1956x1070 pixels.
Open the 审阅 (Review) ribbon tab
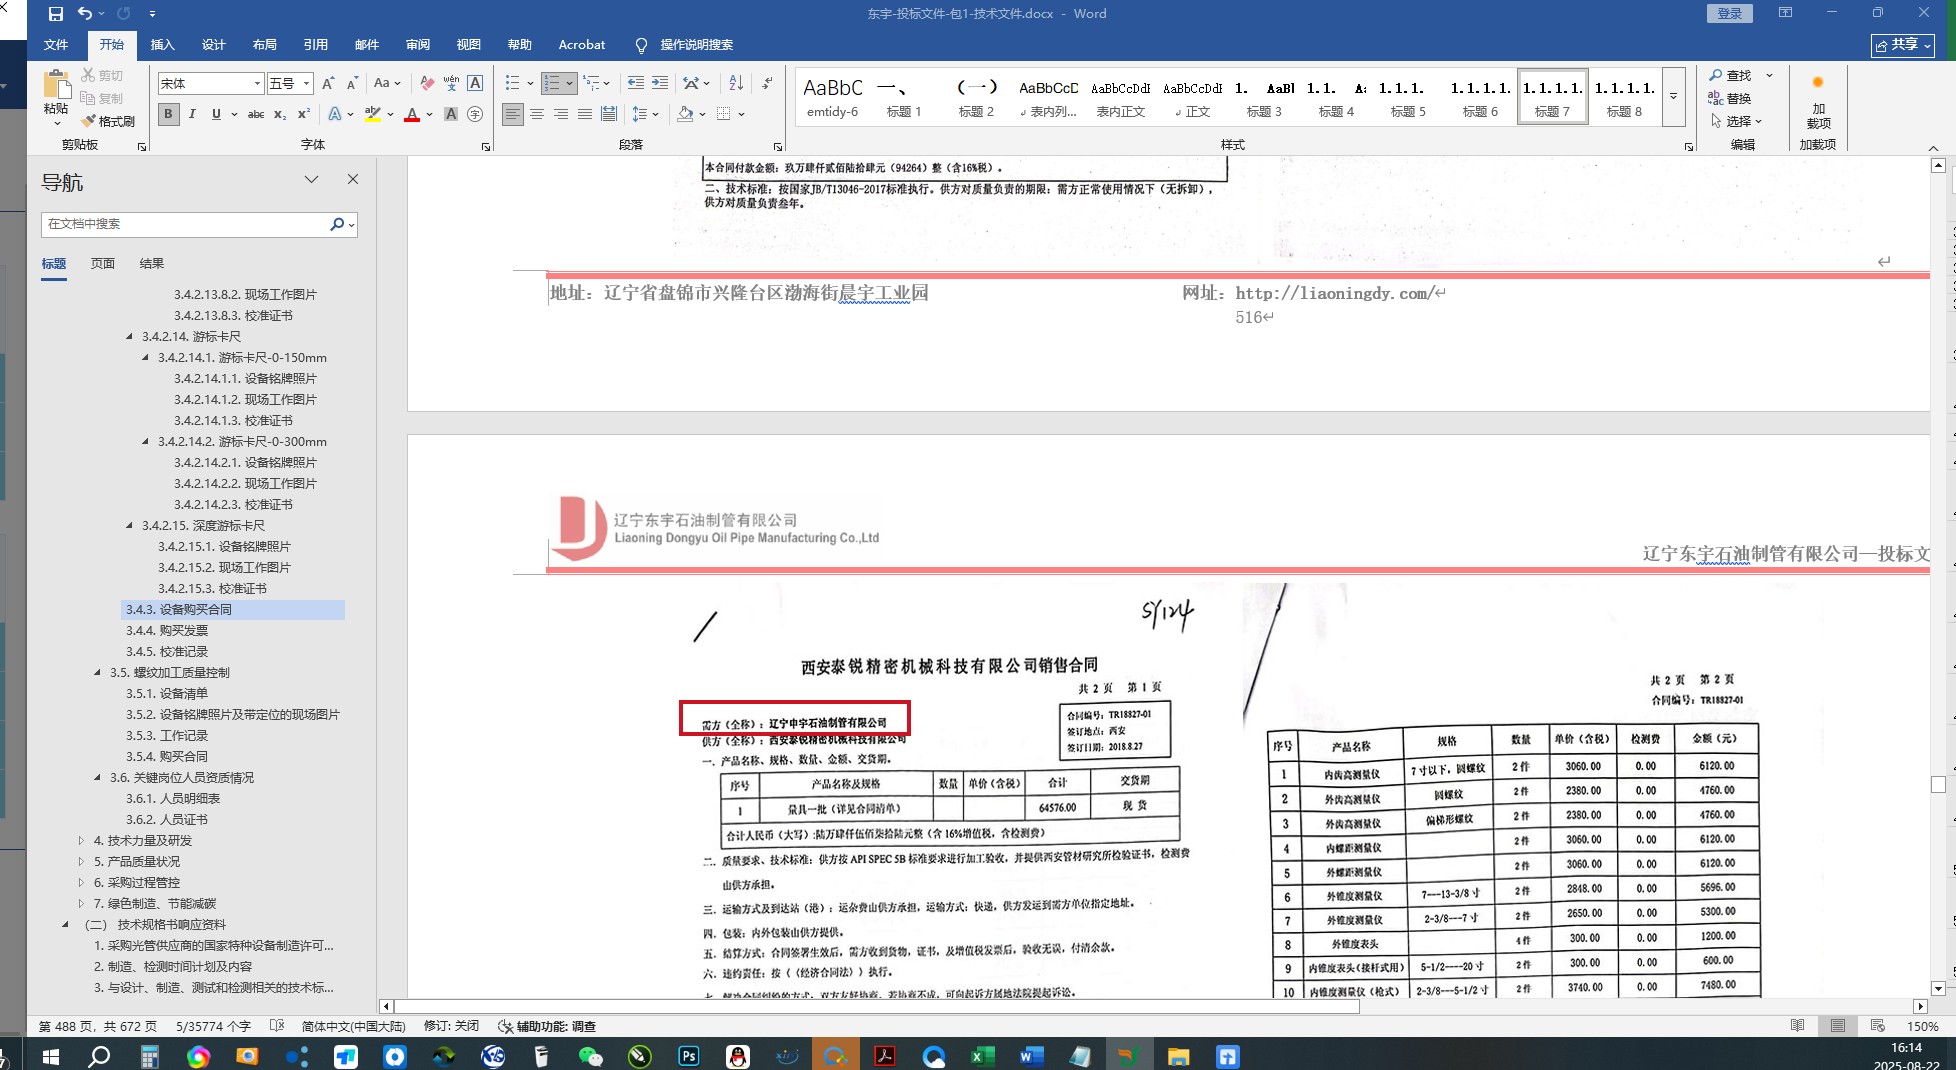[x=417, y=45]
